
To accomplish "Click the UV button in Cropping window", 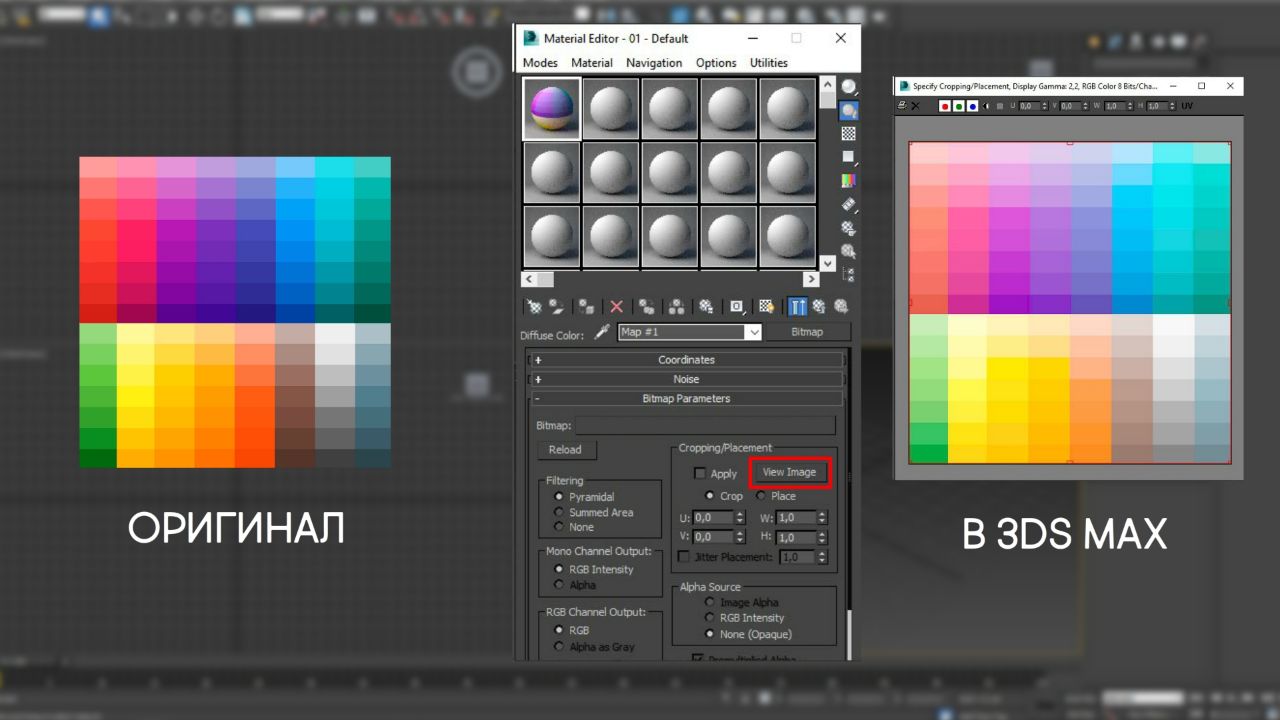I will pyautogui.click(x=1187, y=106).
